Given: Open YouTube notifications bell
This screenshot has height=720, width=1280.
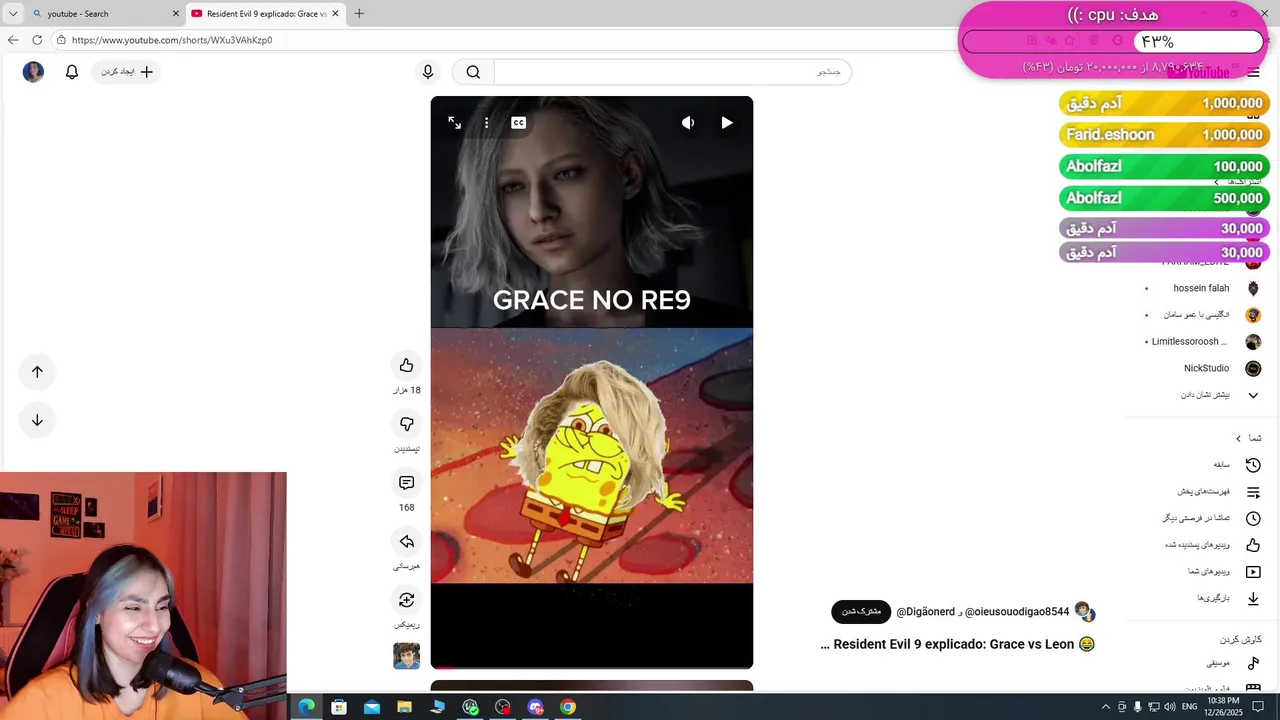Looking at the screenshot, I should tap(72, 72).
